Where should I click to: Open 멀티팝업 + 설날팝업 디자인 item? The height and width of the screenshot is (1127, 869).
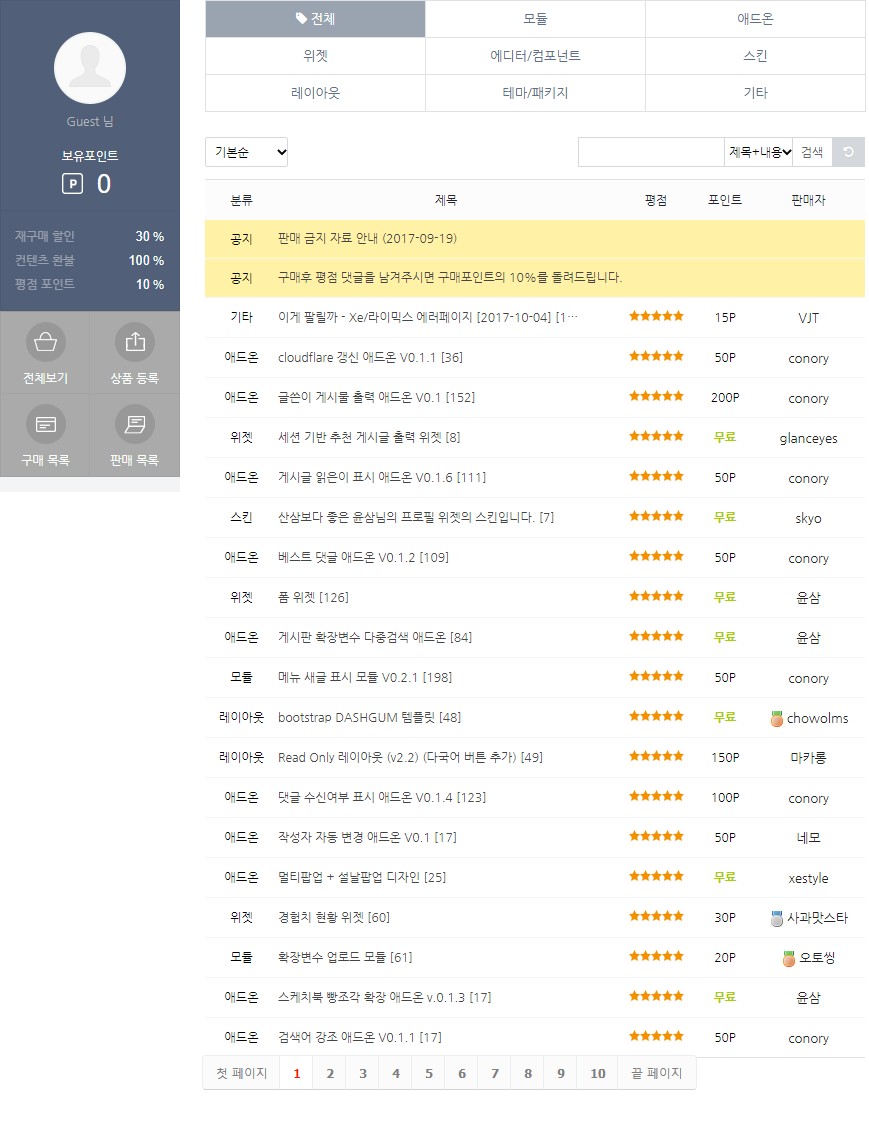(362, 878)
